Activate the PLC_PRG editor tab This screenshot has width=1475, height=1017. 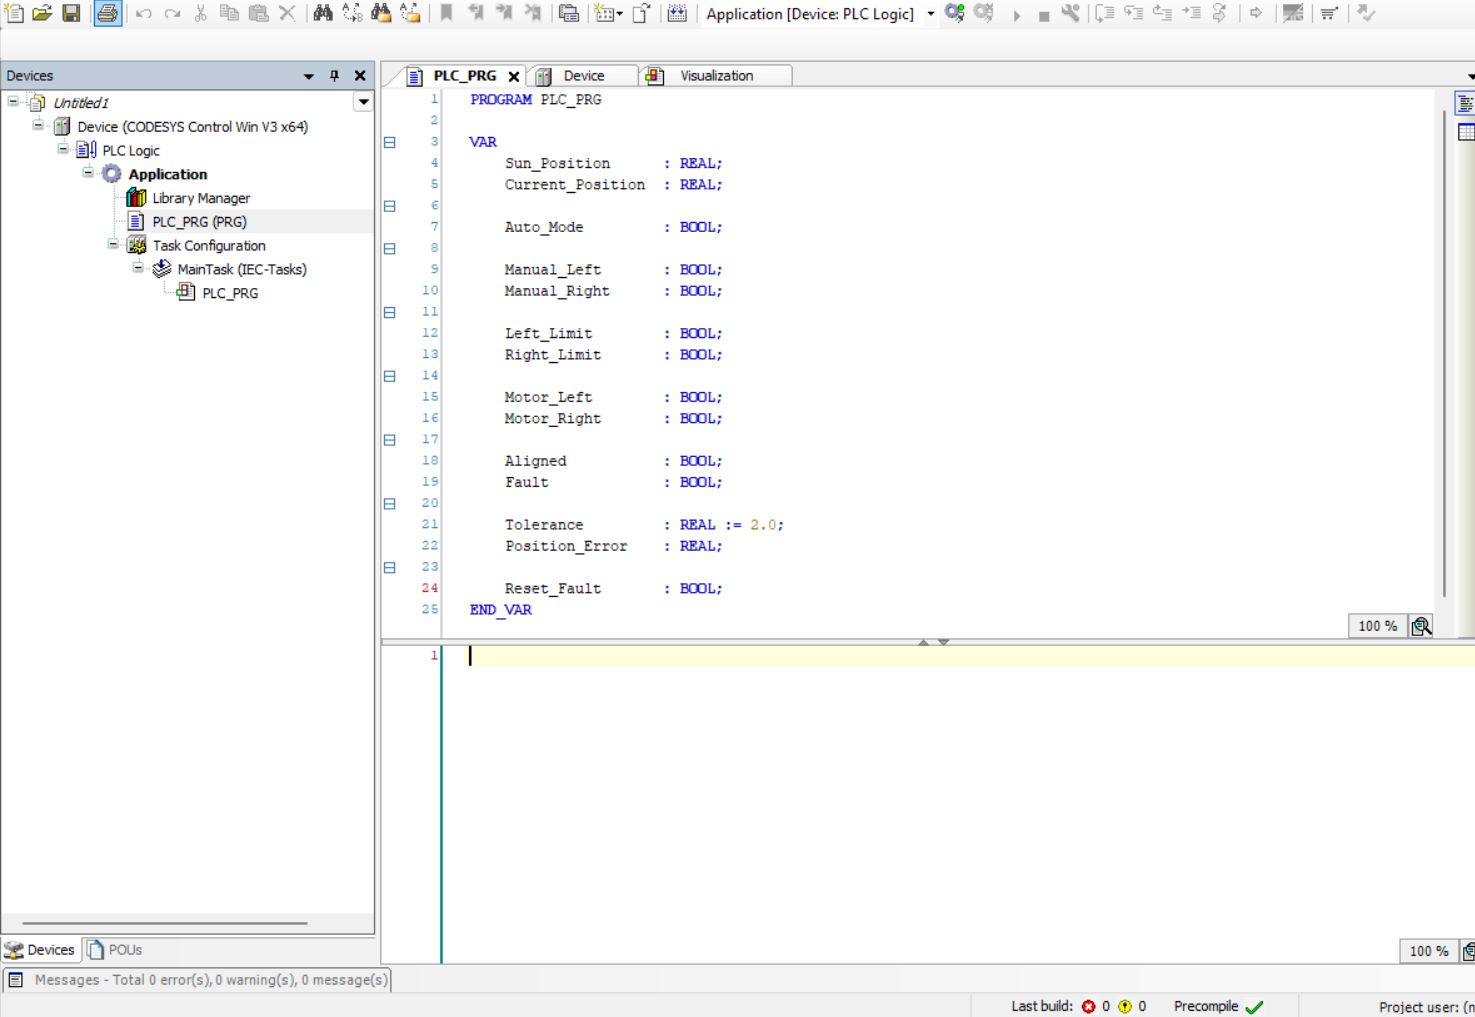pyautogui.click(x=464, y=76)
